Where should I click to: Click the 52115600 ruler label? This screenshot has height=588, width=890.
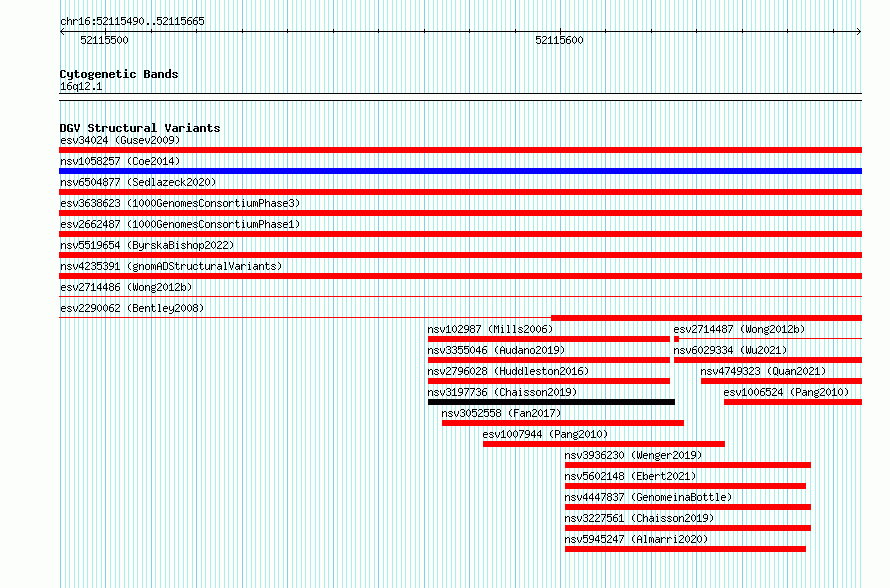click(559, 40)
